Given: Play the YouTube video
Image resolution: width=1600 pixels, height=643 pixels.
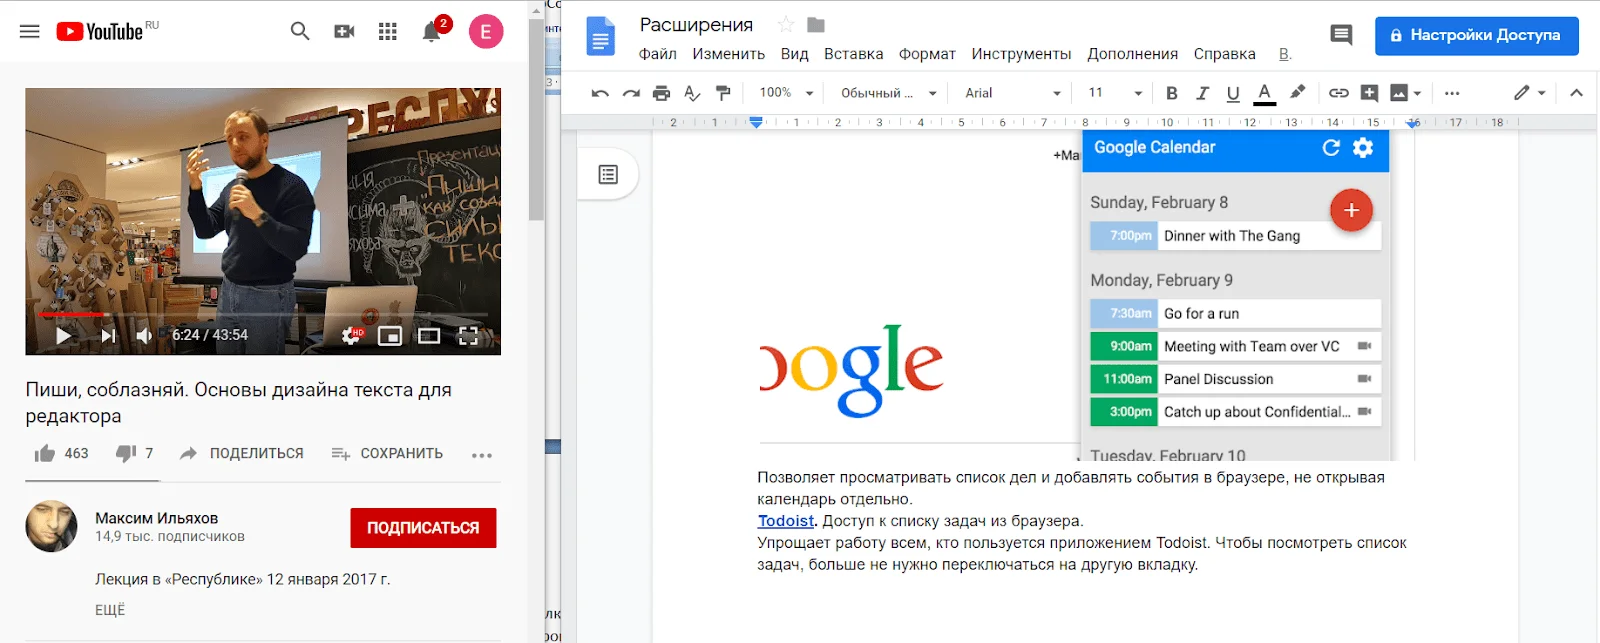Looking at the screenshot, I should pos(63,336).
